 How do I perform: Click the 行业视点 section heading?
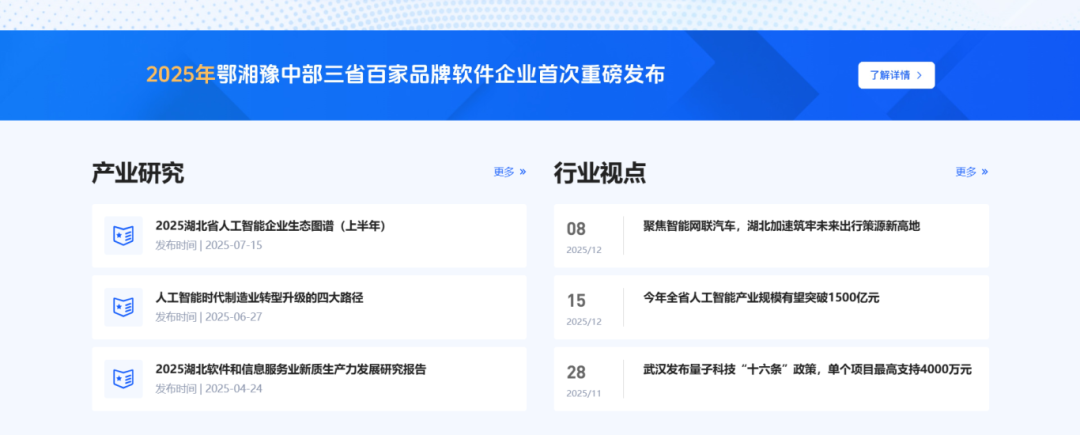600,173
